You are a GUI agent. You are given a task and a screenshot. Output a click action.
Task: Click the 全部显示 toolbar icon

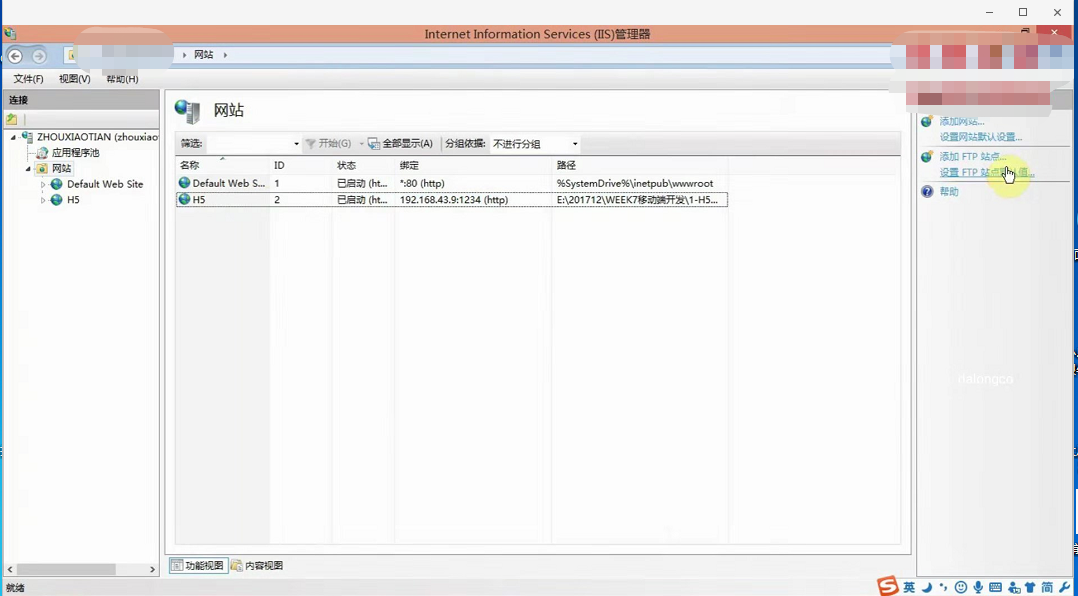(374, 144)
